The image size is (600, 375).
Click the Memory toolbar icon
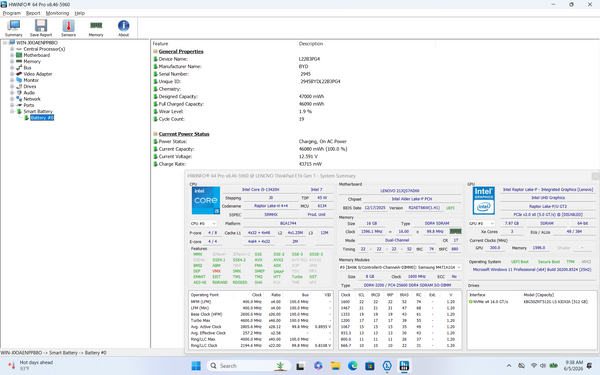click(x=96, y=28)
